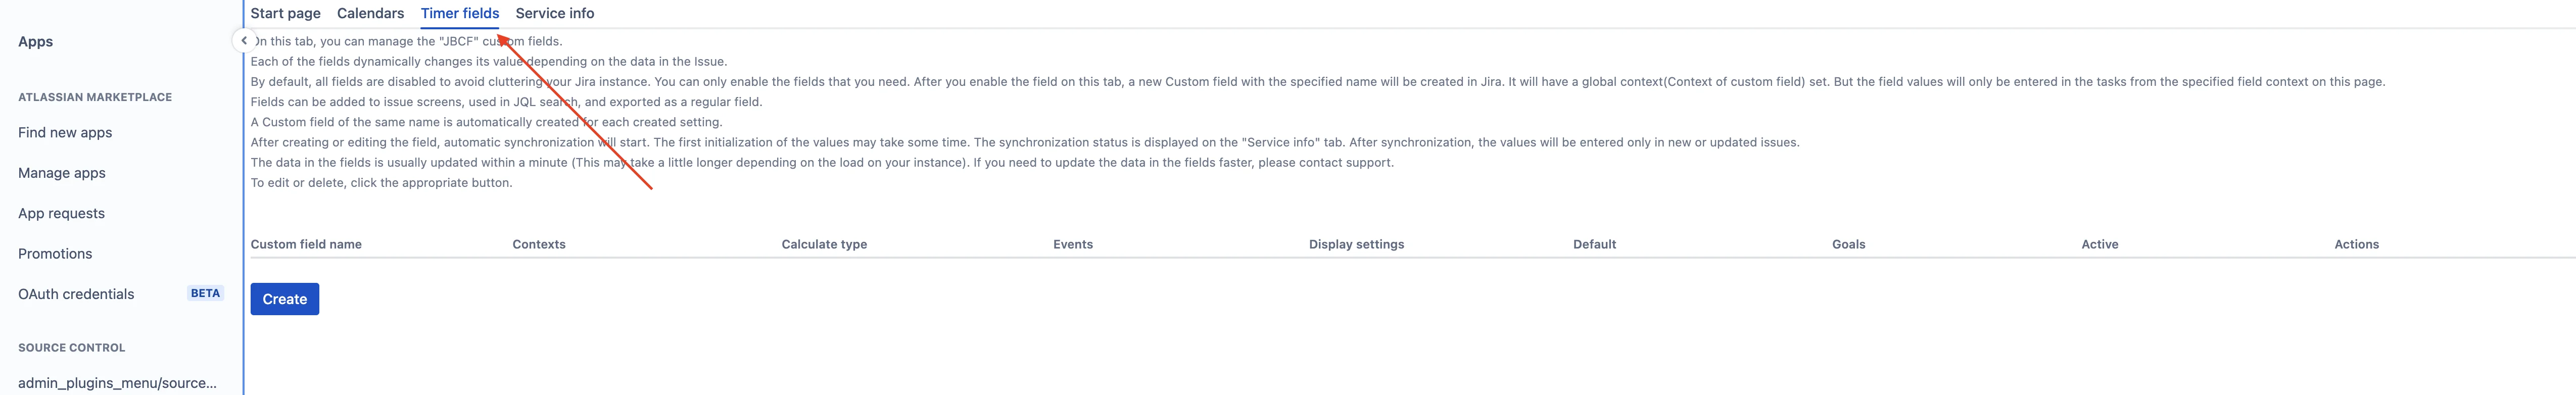Screen dimensions: 2576x395
Task: Click the Events column header
Action: click(x=1073, y=244)
